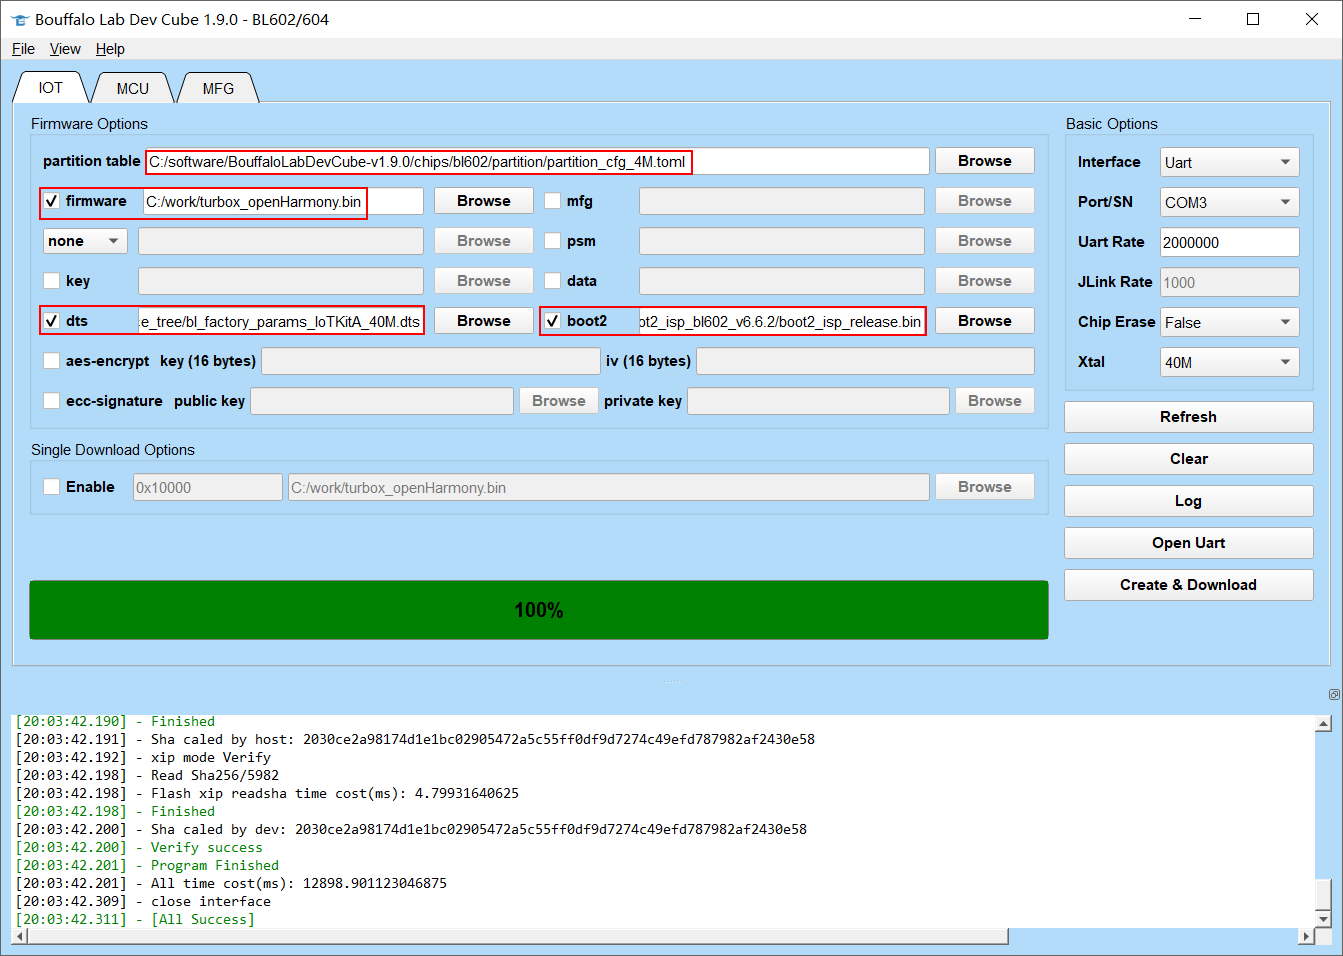This screenshot has height=956, width=1343.
Task: Click the 'Flash xip readsha time cost' log line
Action: 267,793
